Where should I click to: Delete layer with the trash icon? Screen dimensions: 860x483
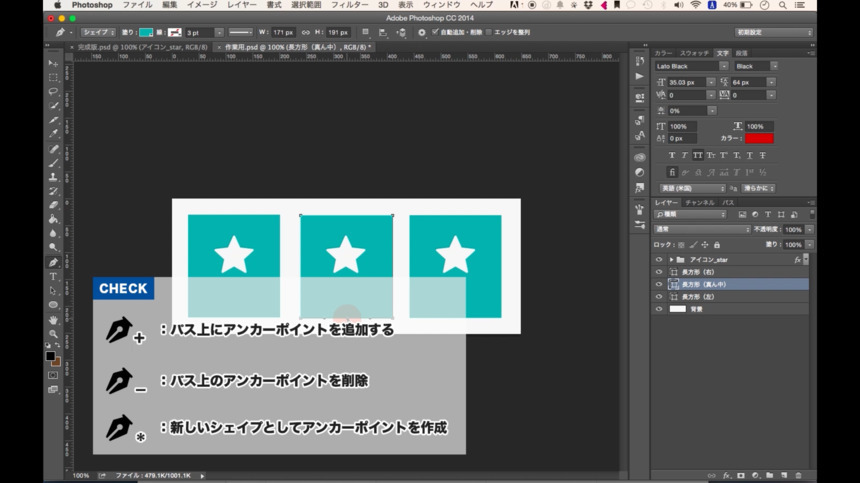pos(798,475)
